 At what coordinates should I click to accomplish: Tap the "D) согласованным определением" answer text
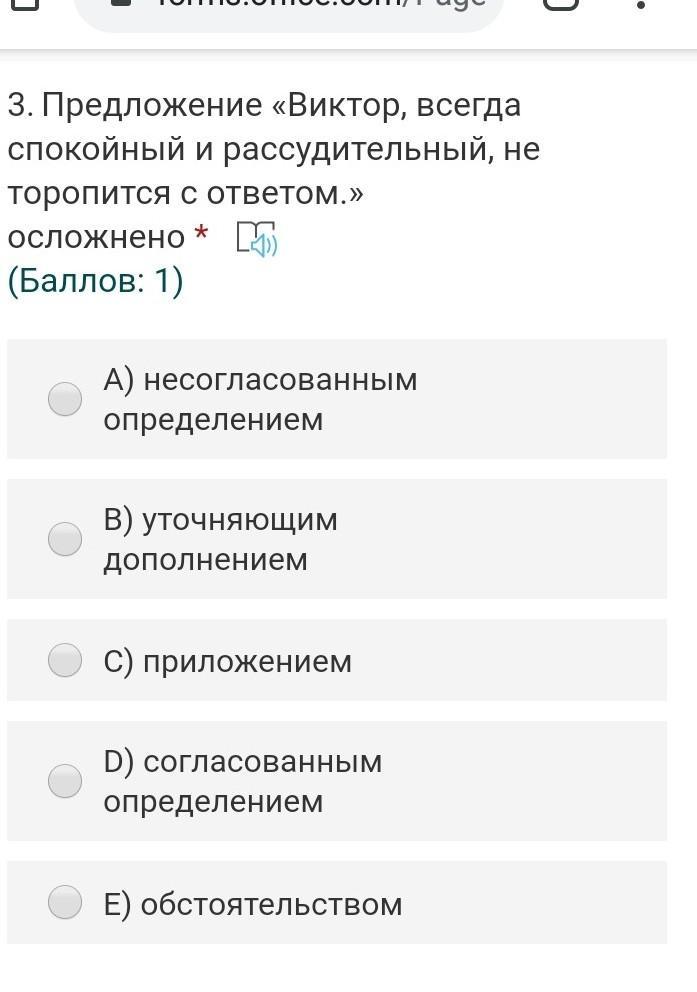click(x=242, y=781)
